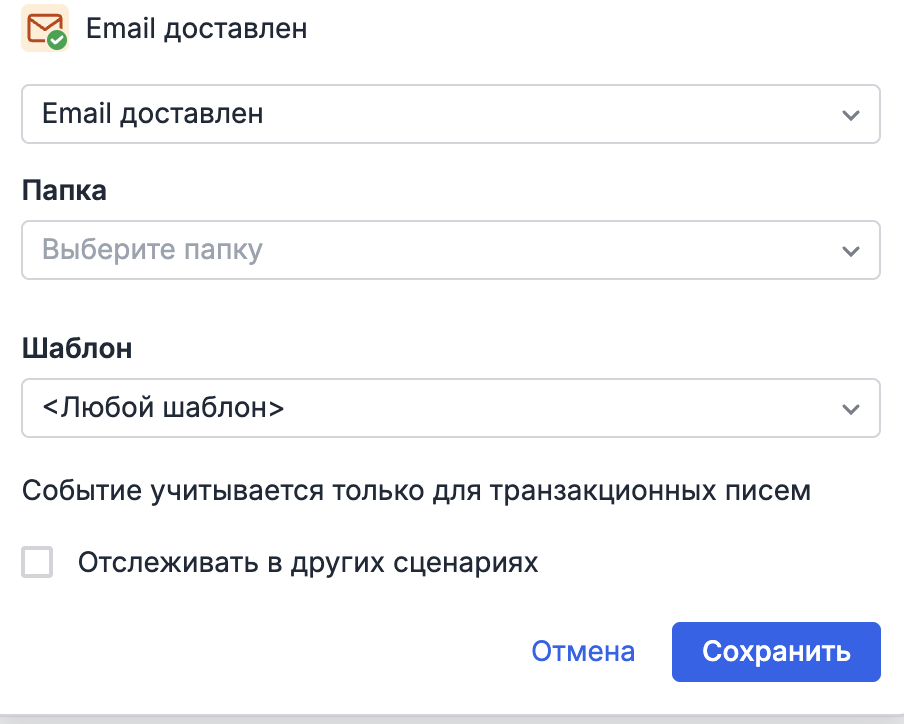Click the chevron of the Email доставлен dropdown
This screenshot has height=724, width=904.
[851, 114]
